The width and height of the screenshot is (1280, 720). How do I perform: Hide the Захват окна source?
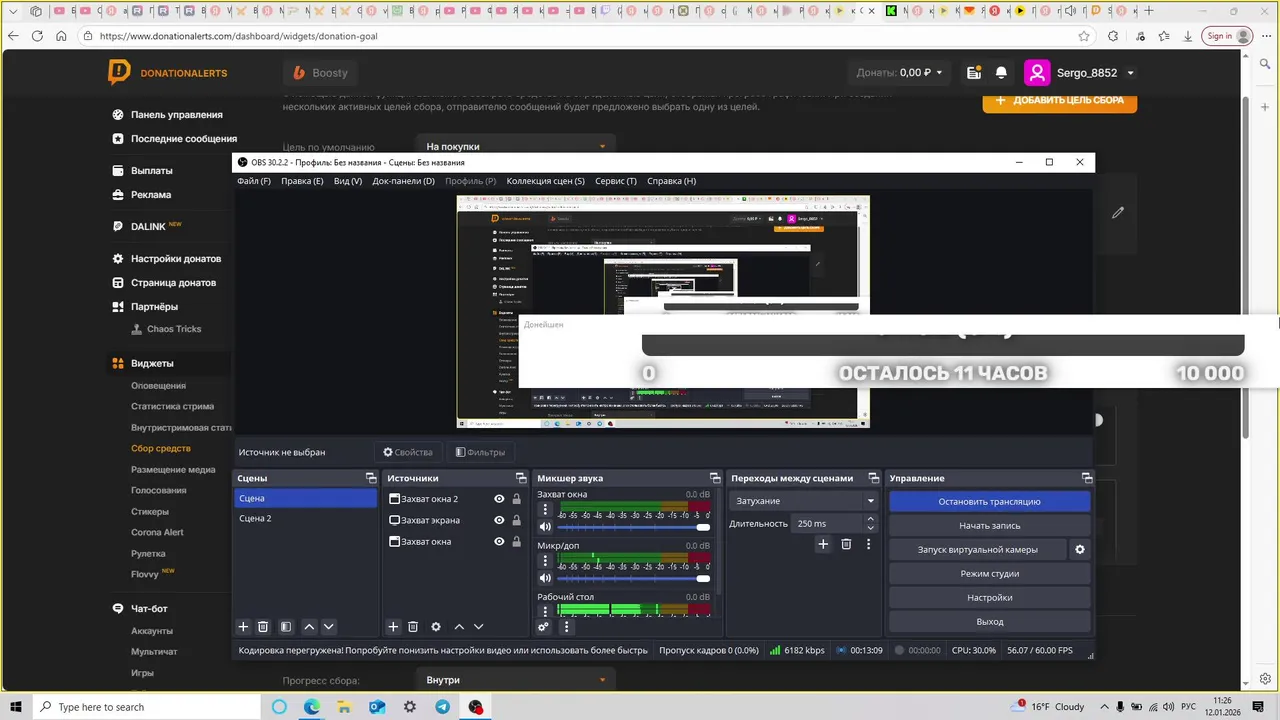[x=499, y=541]
